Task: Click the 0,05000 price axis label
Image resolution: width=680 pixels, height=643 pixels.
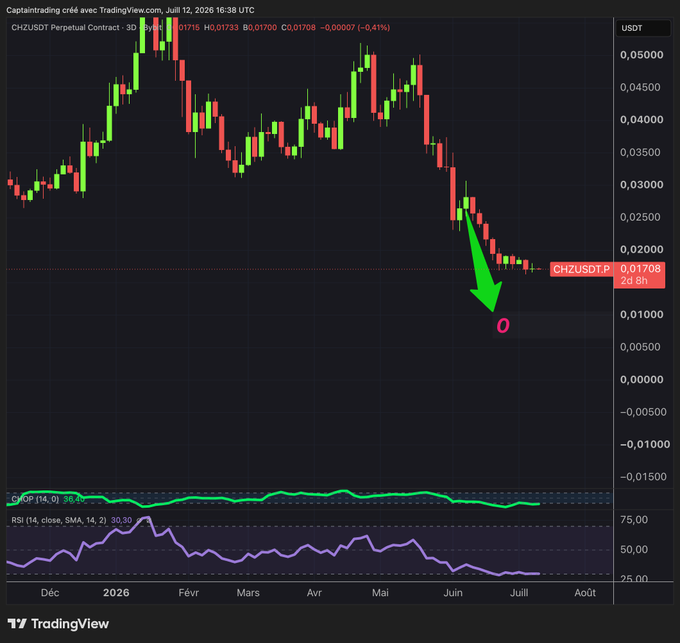Action: [x=641, y=55]
